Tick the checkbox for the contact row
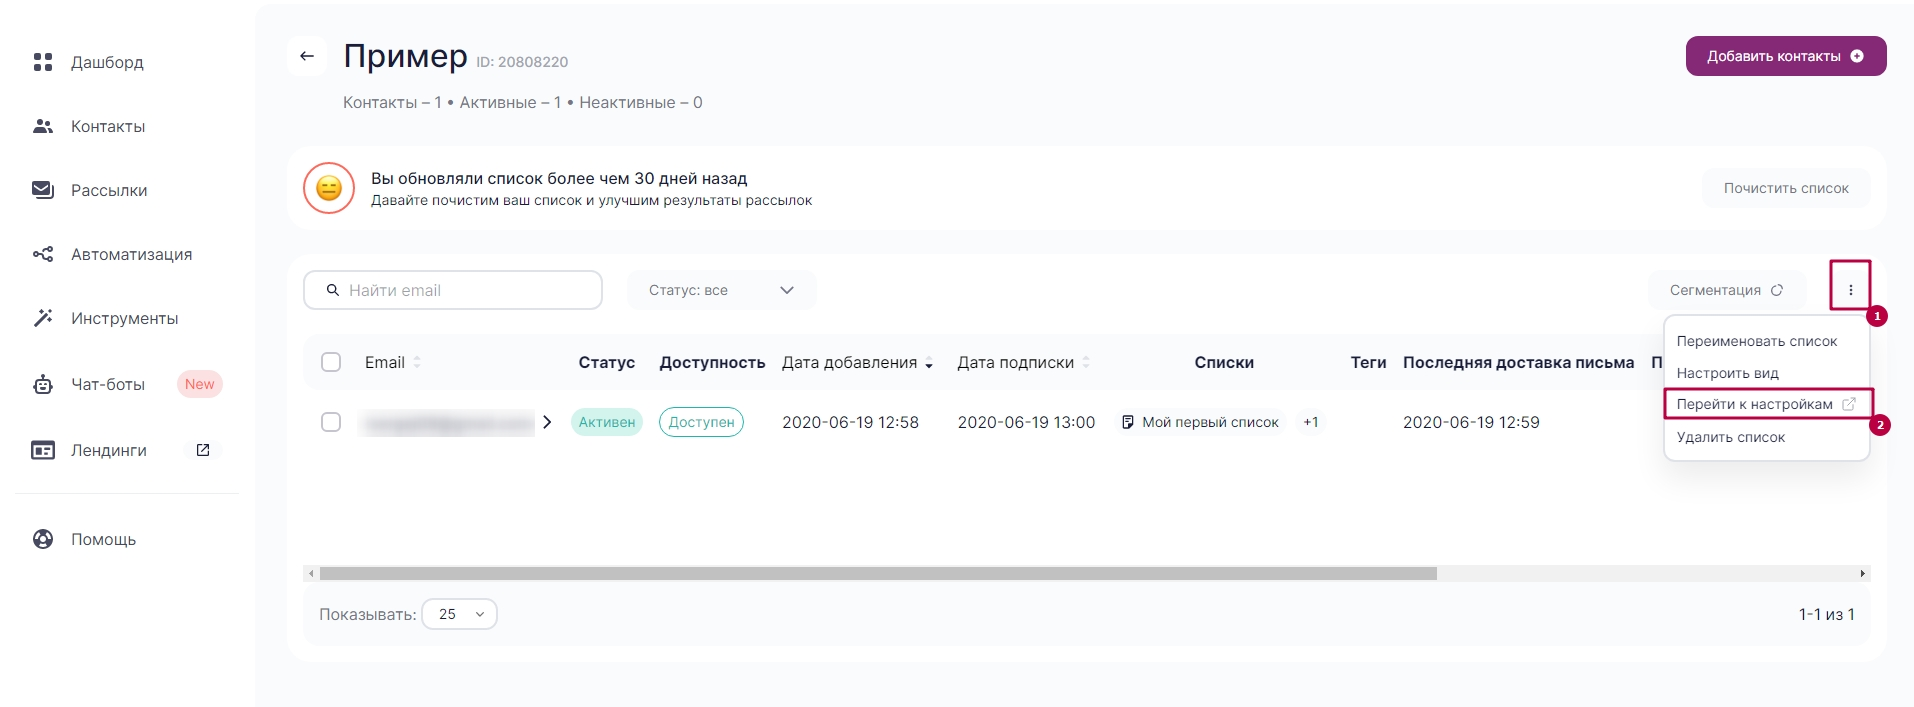The image size is (1914, 707). pyautogui.click(x=331, y=422)
